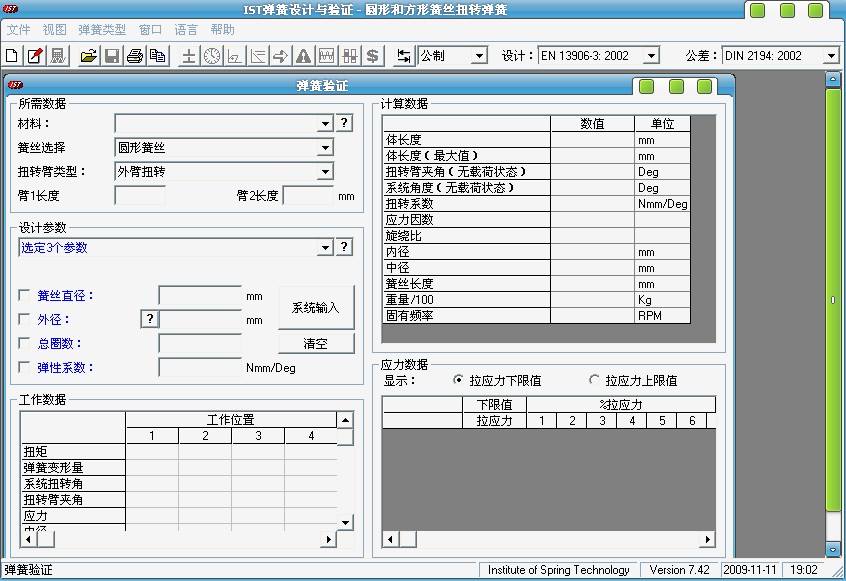Open the 语言 menu

pyautogui.click(x=186, y=30)
